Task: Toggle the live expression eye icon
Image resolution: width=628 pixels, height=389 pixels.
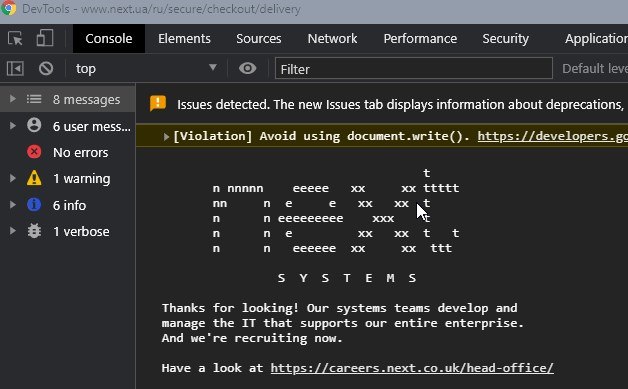Action: (248, 69)
